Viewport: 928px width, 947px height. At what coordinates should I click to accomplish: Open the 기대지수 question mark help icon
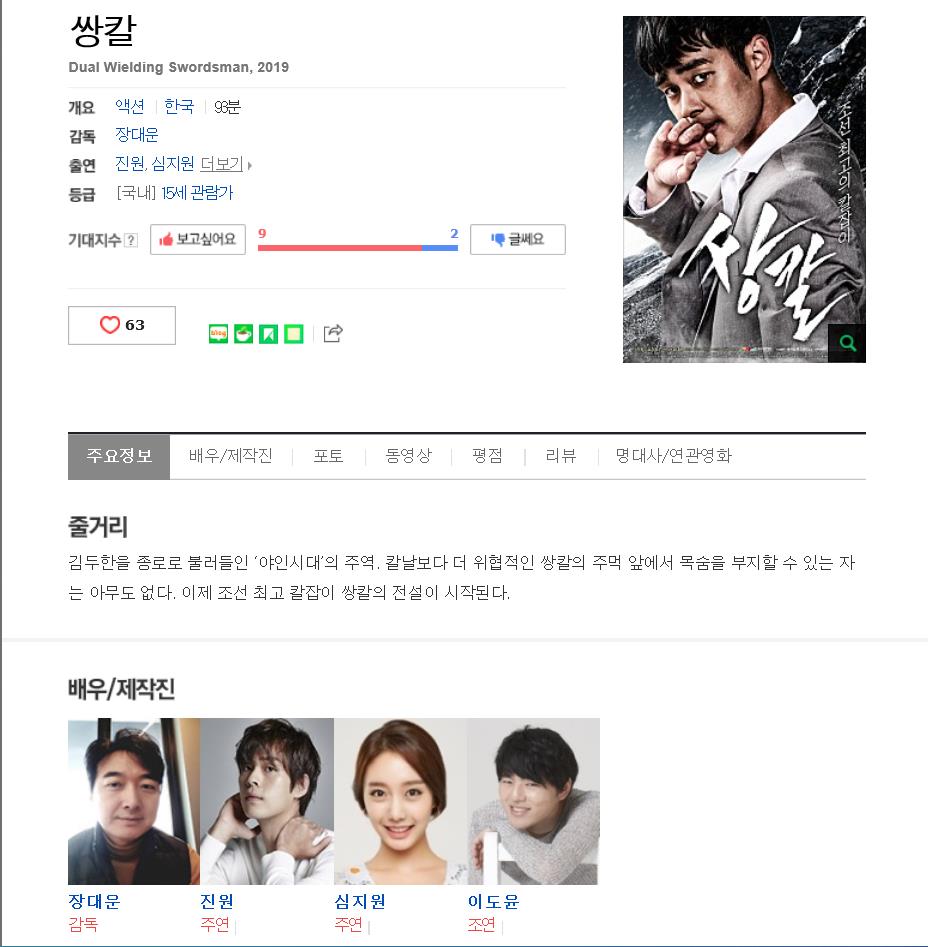click(x=130, y=240)
